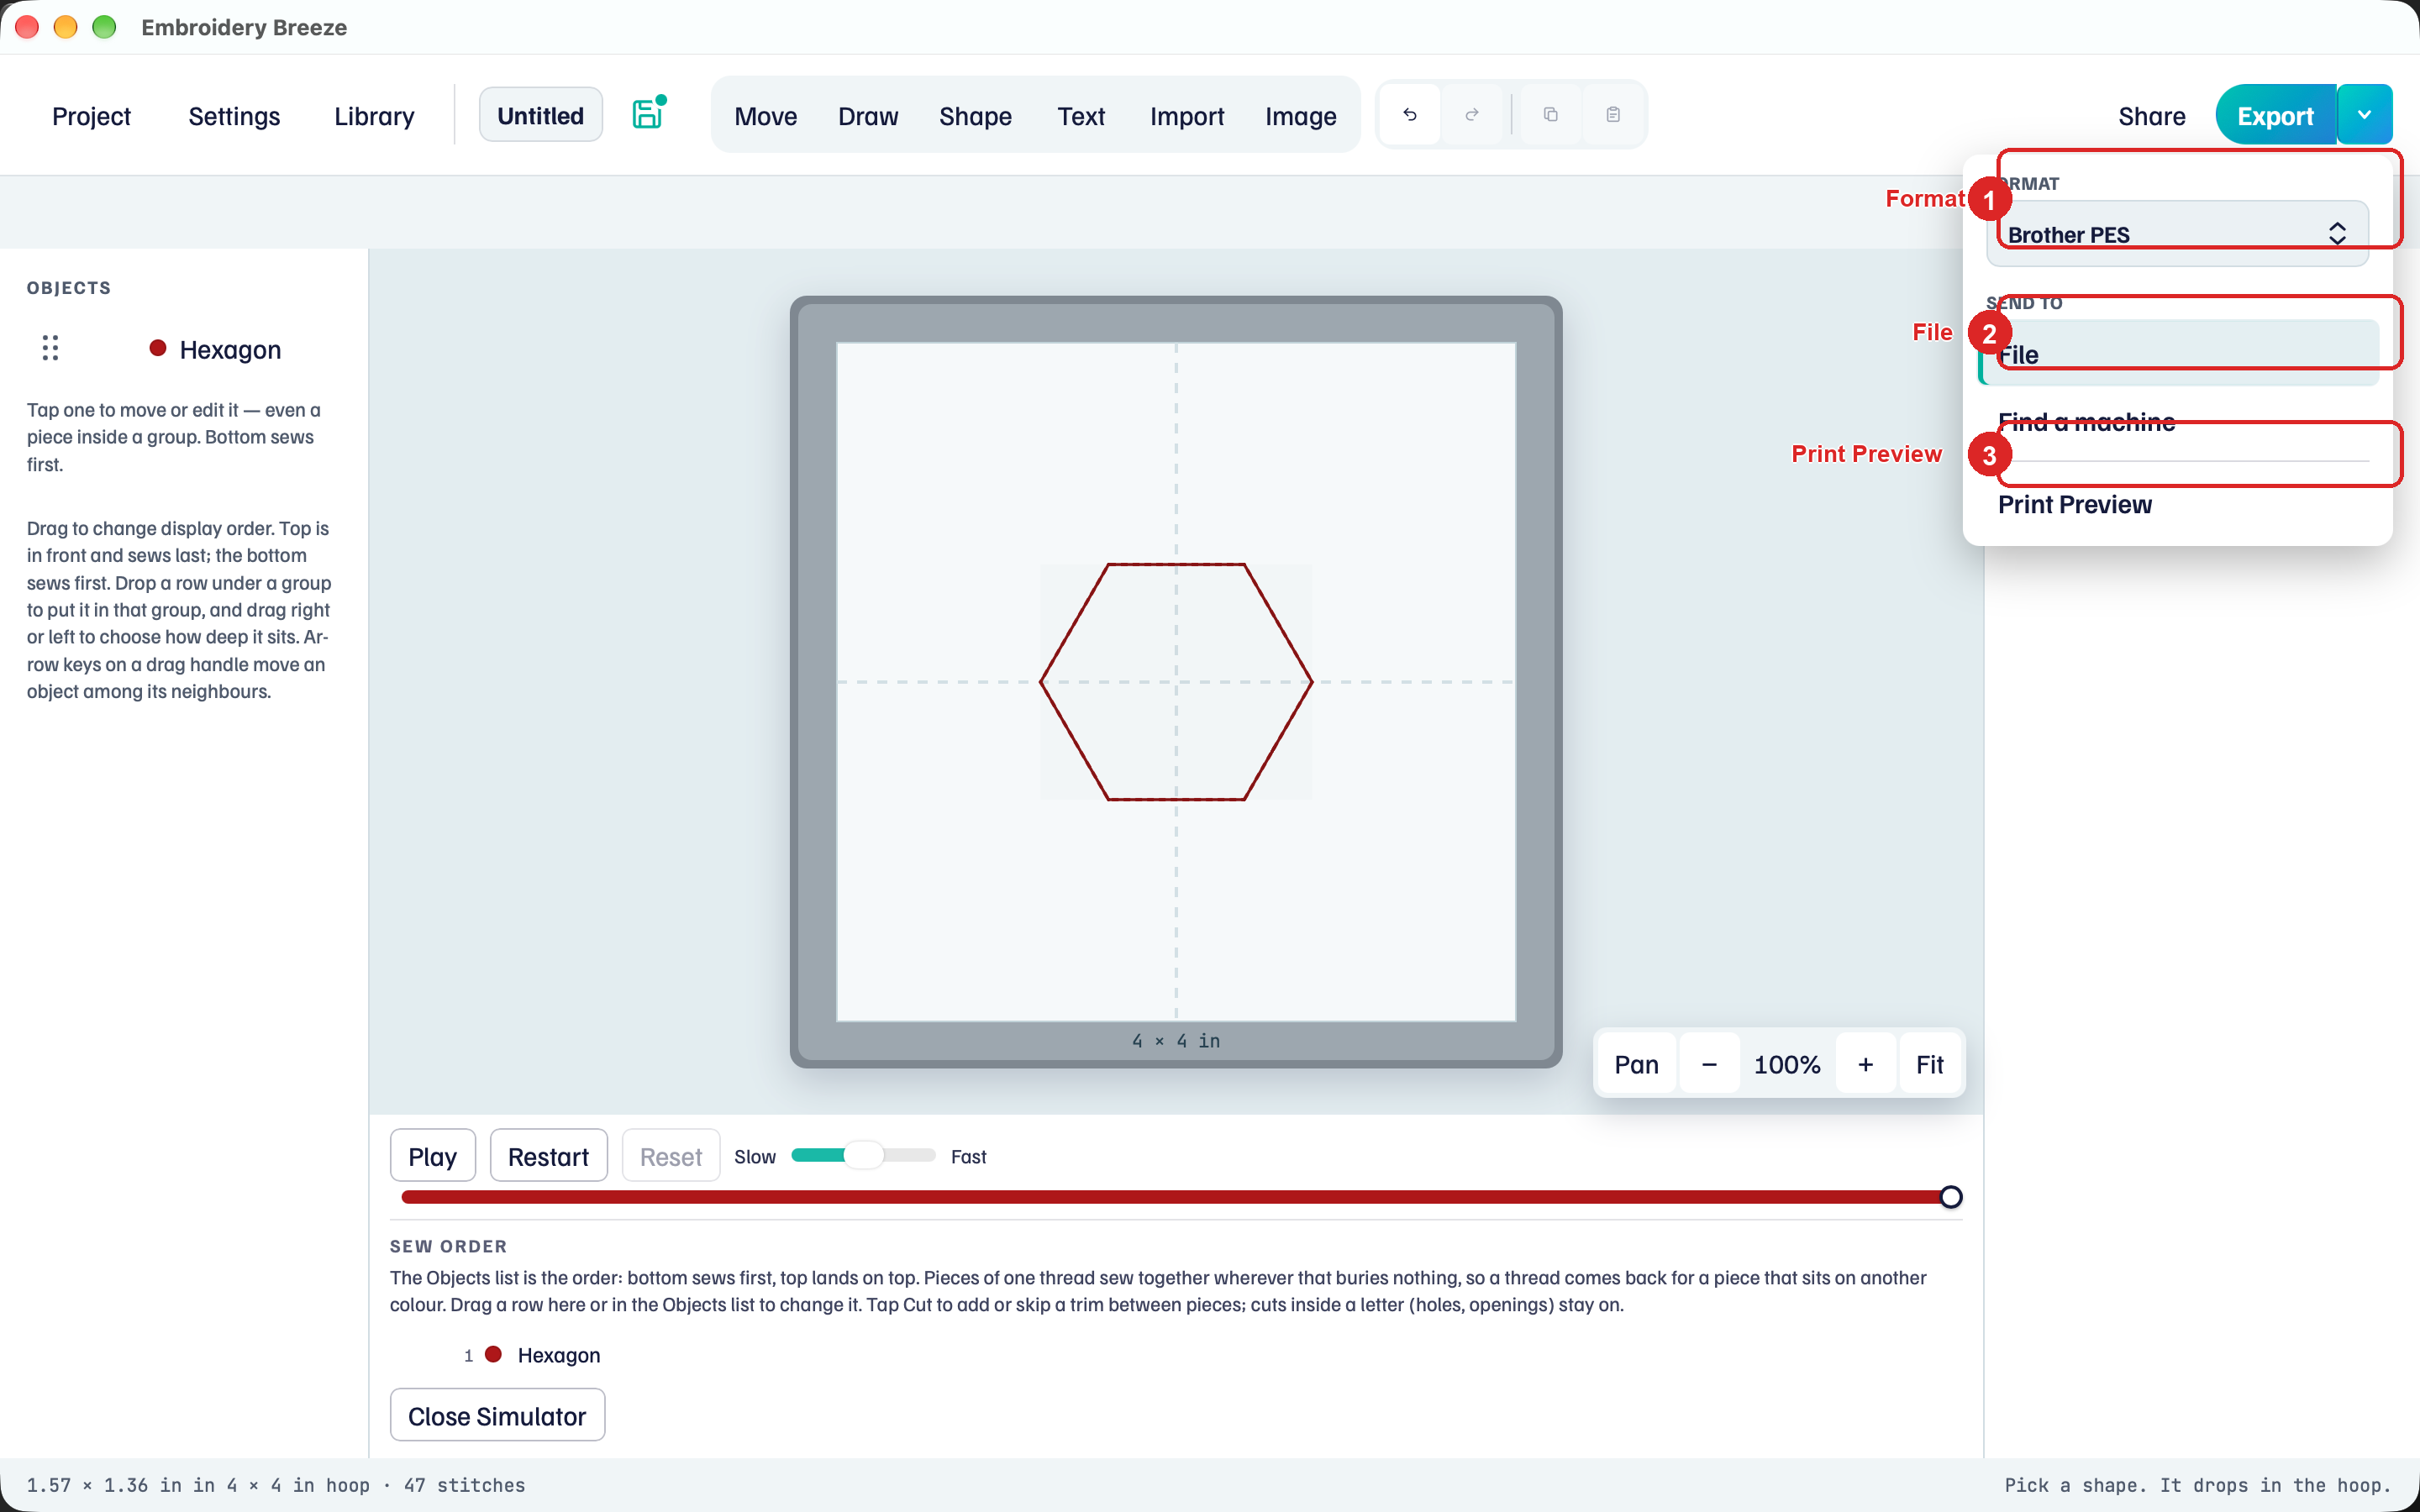The image size is (2420, 1512).
Task: Select Hexagon in the Objects list
Action: (230, 349)
